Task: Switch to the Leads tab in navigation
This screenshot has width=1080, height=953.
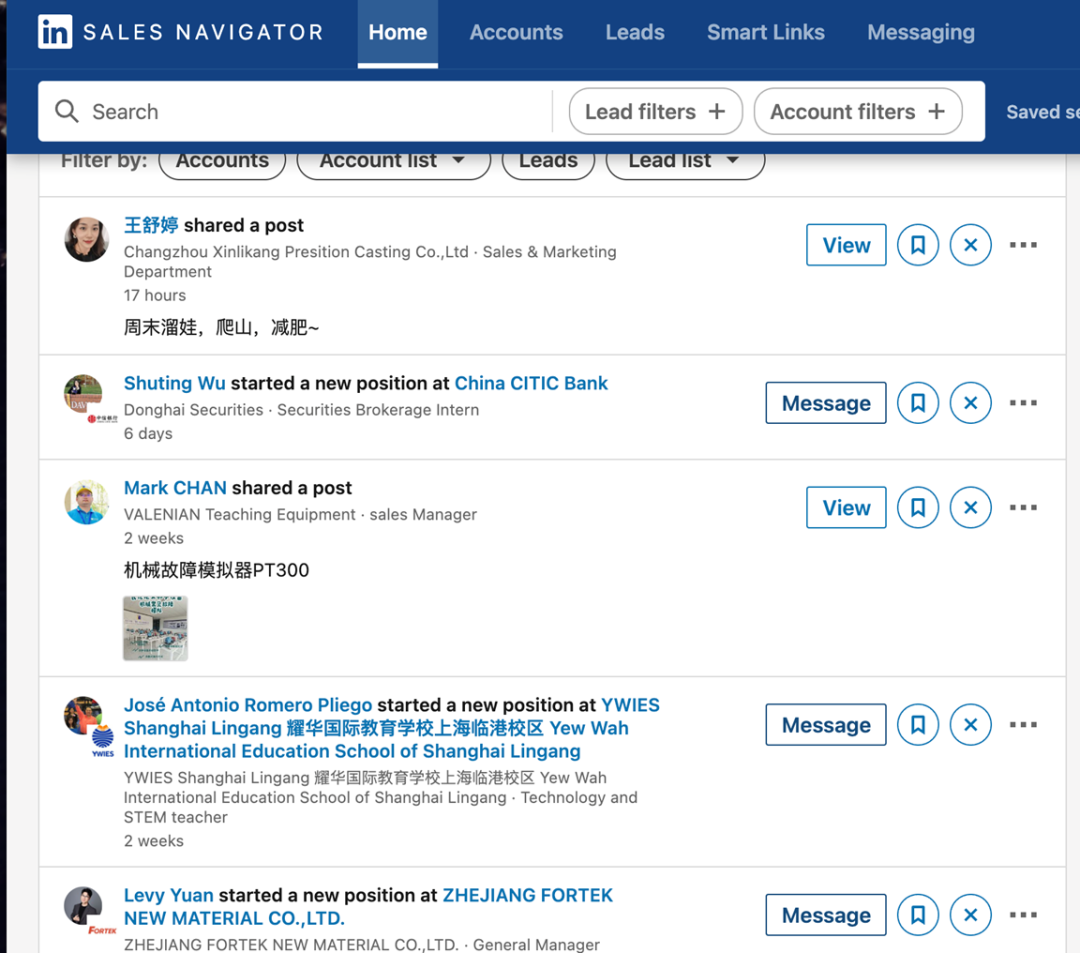Action: click(x=634, y=32)
